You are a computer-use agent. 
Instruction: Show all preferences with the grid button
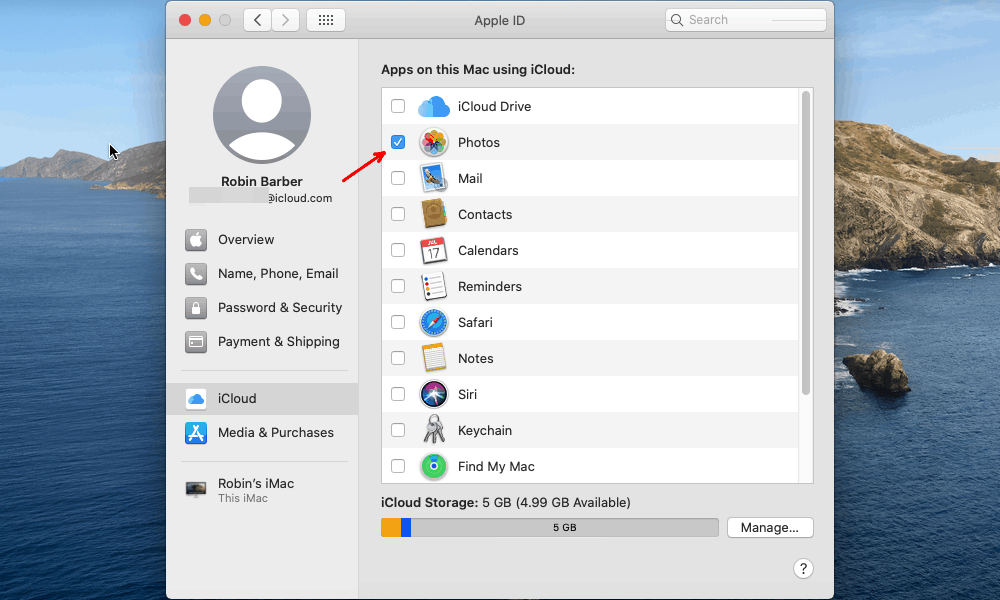[x=326, y=20]
